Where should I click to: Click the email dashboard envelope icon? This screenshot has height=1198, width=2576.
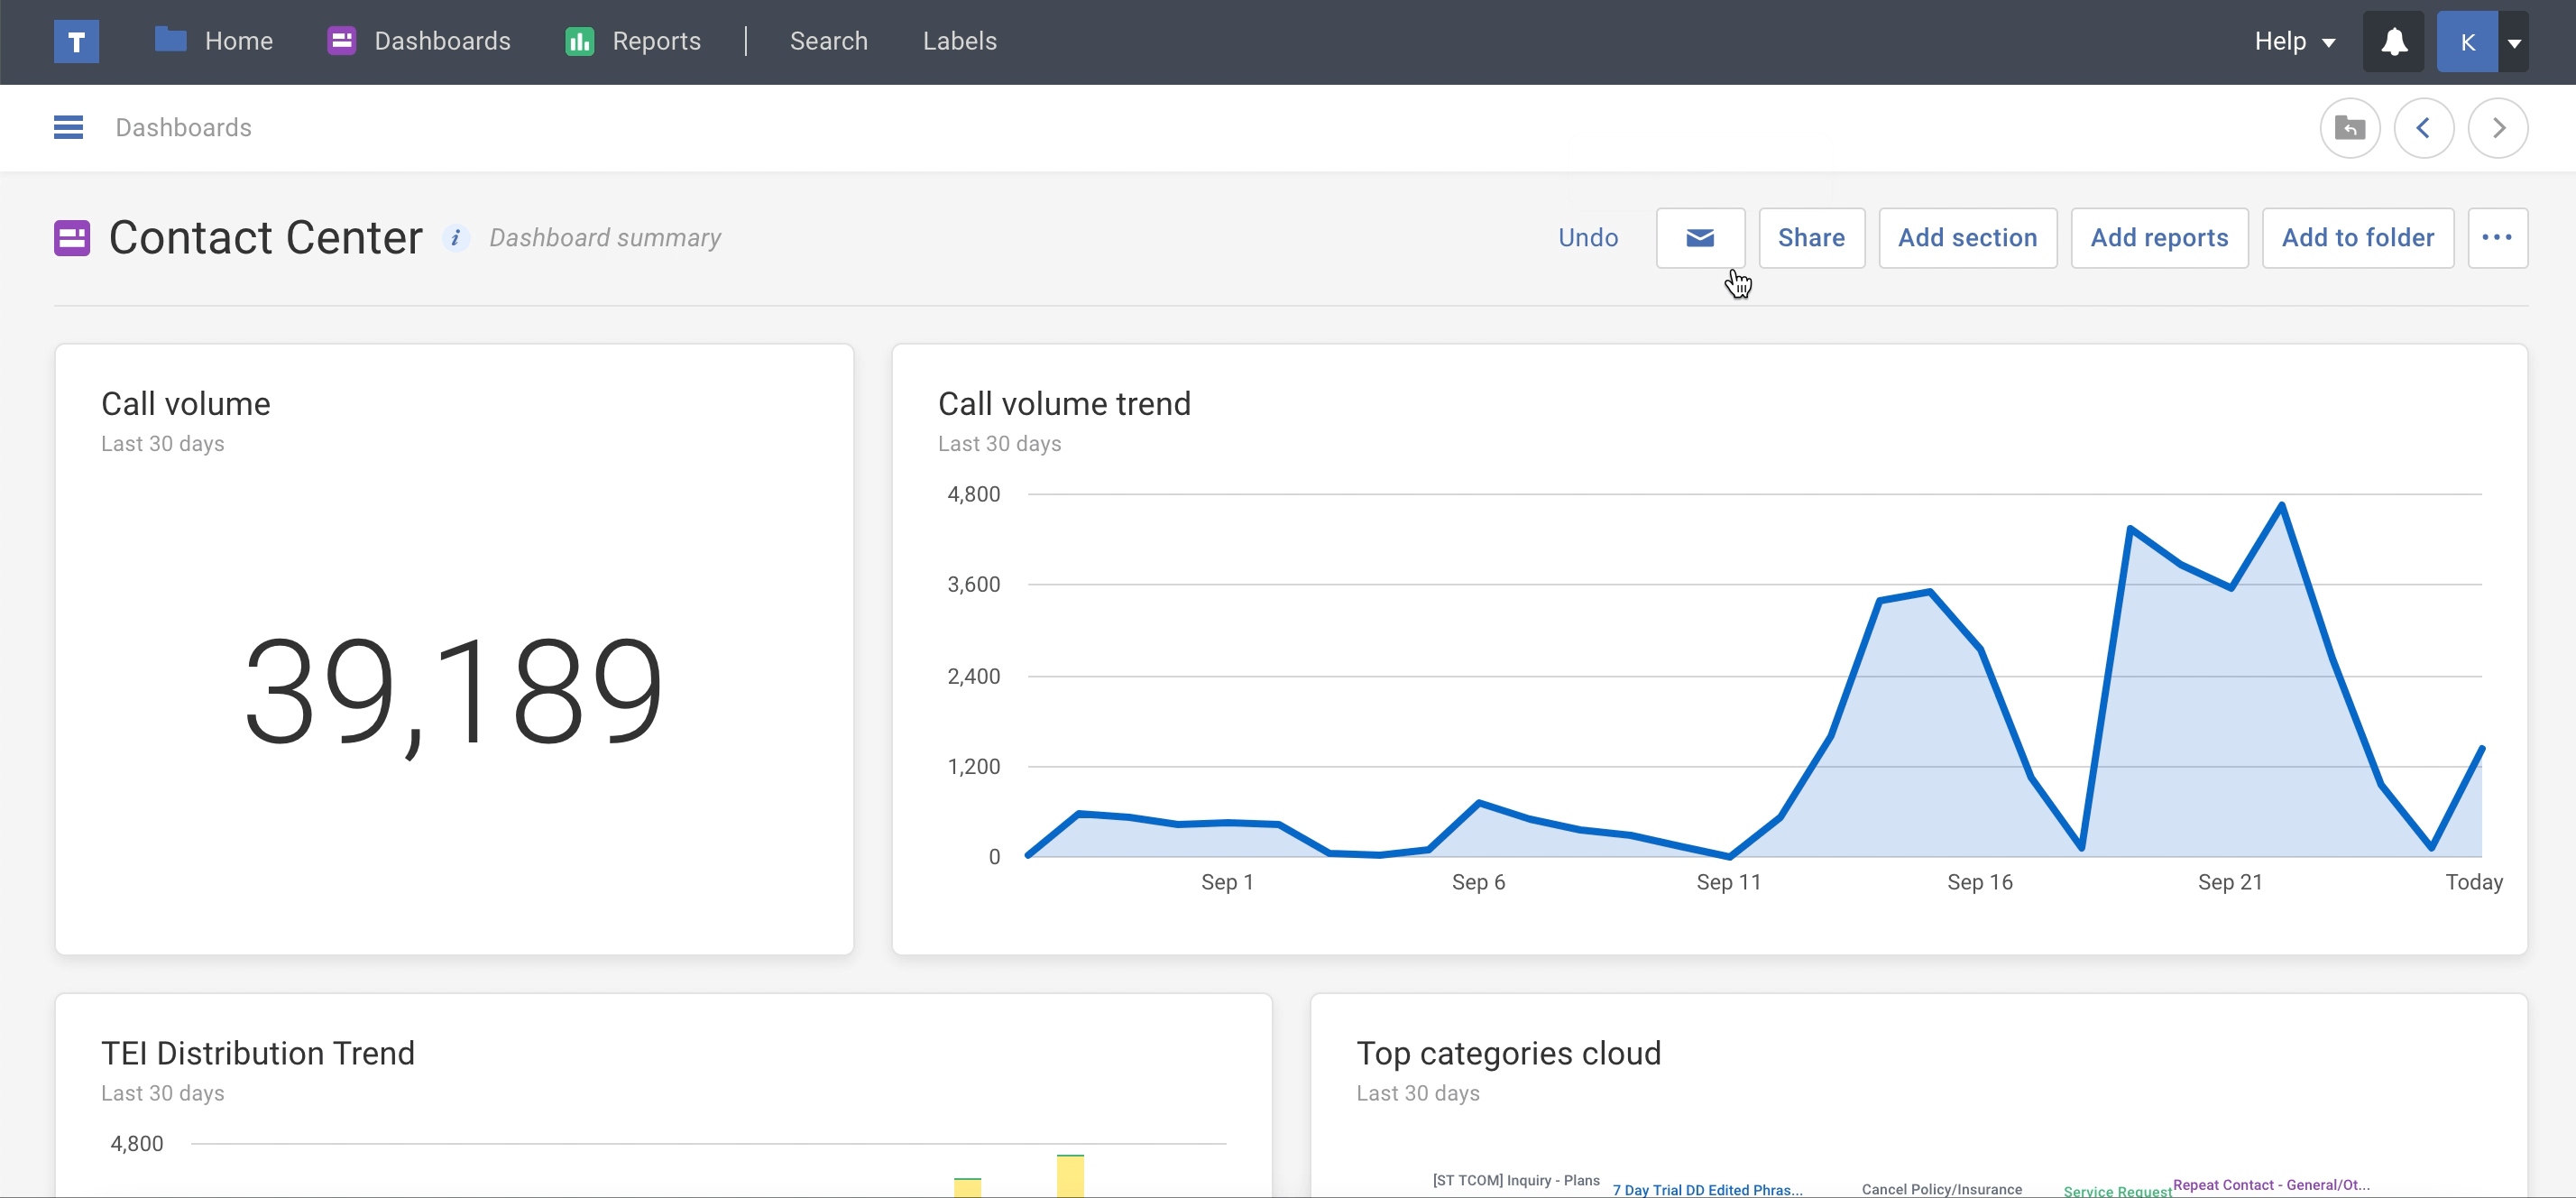[1700, 238]
